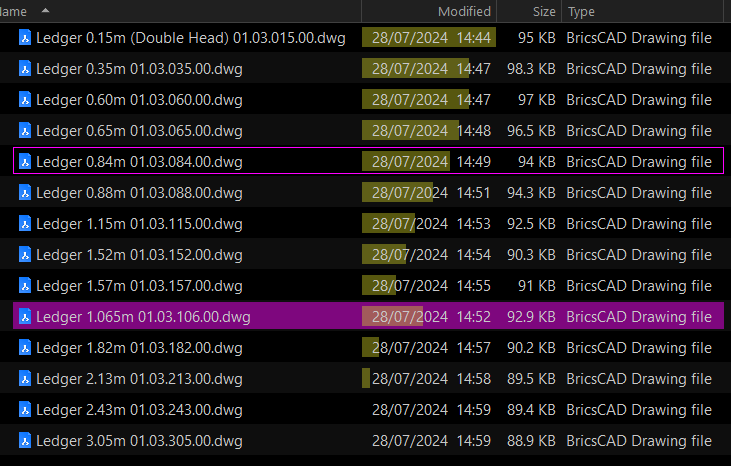Click the Ledger 0.60m dwg file icon
Image resolution: width=731 pixels, height=466 pixels.
[25, 100]
